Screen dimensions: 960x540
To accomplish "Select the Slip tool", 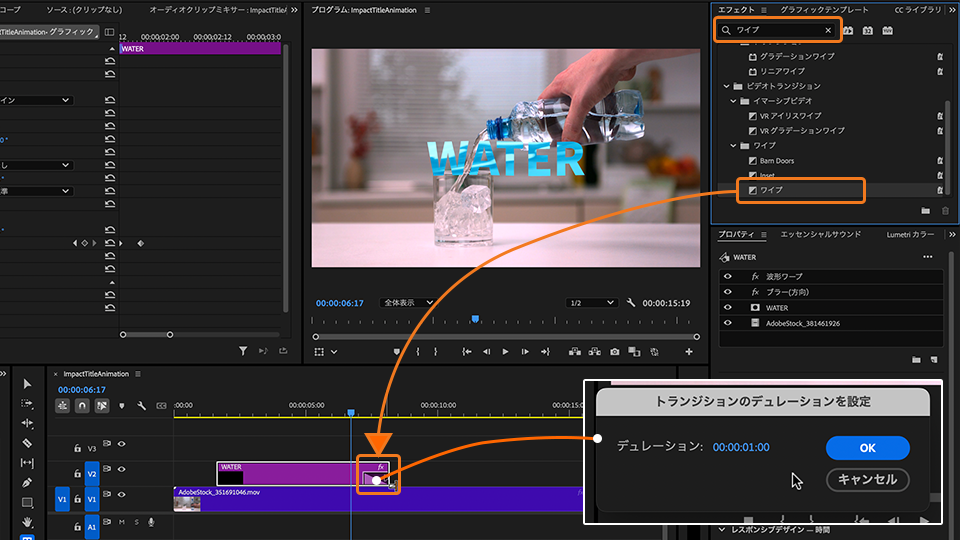I will click(x=27, y=463).
